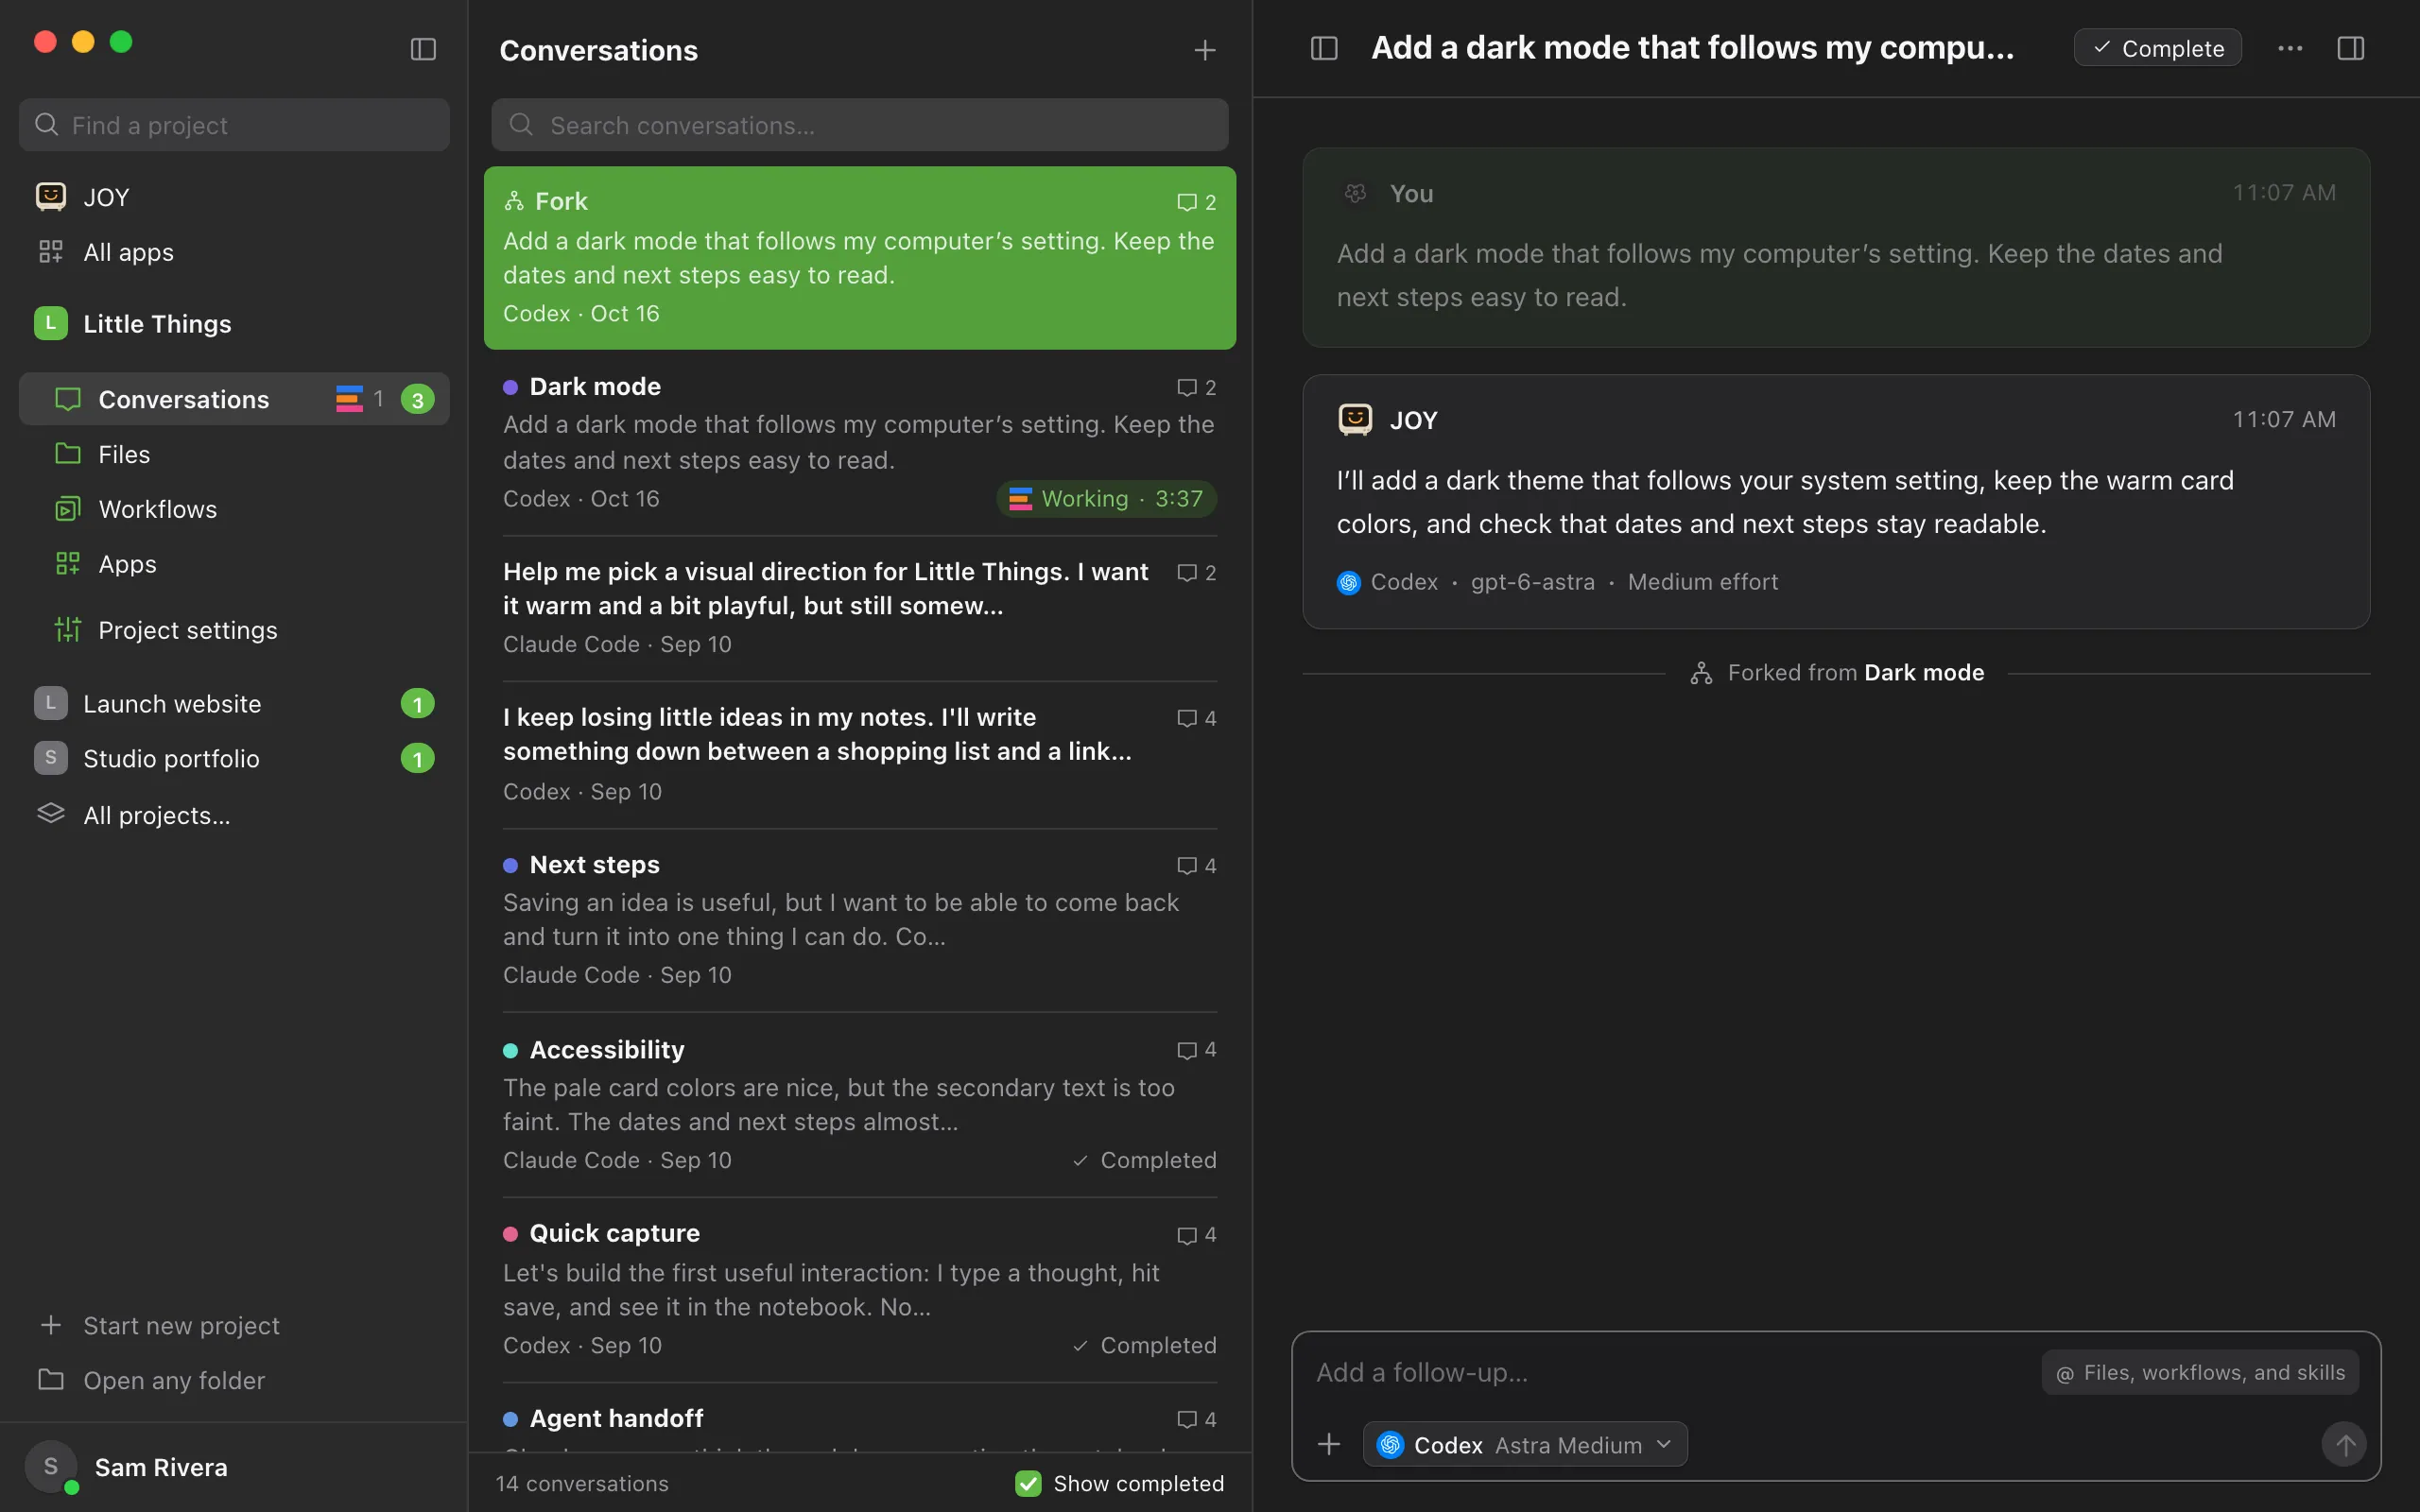Click the JOY robot icon in the sidebar
This screenshot has width=2420, height=1512.
pyautogui.click(x=51, y=196)
